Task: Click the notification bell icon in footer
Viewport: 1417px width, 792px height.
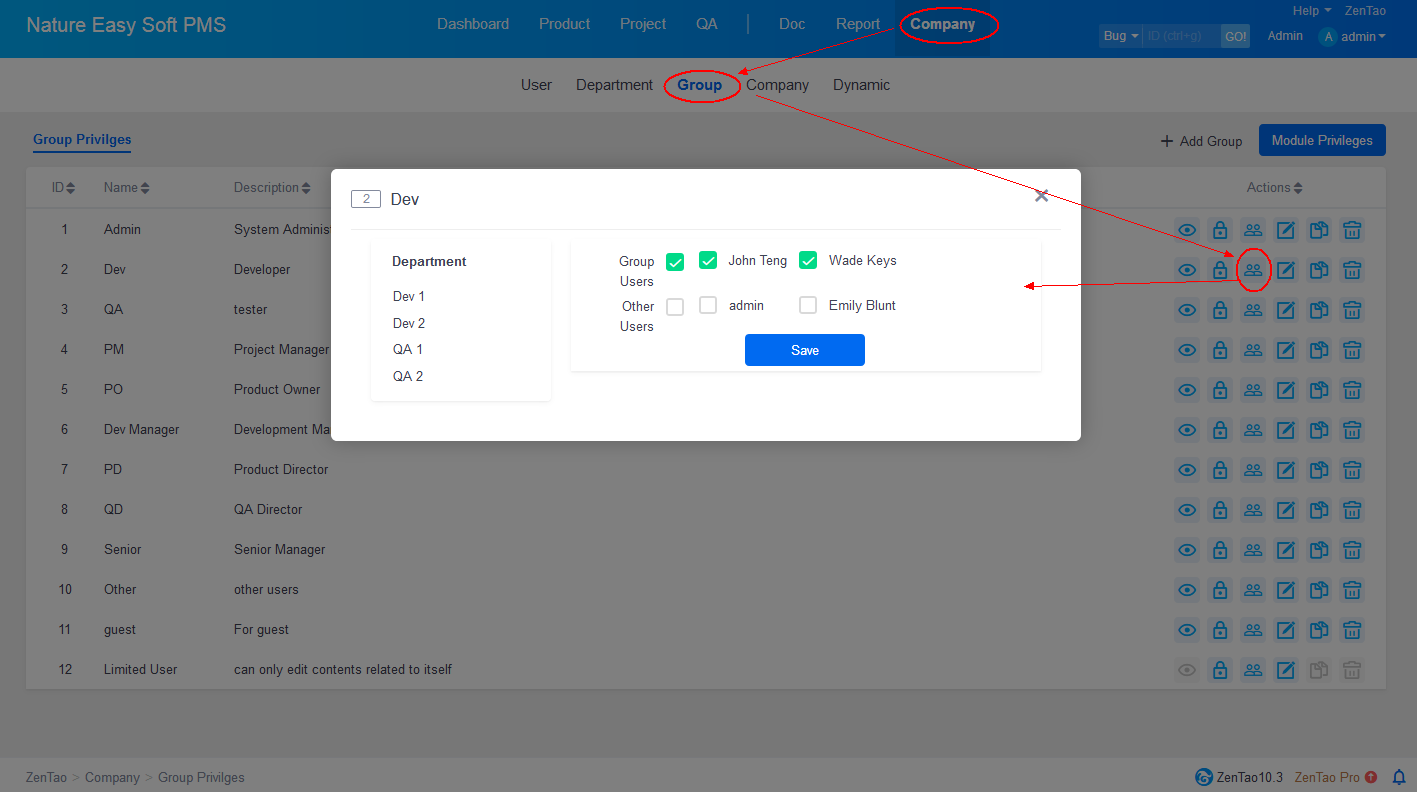Action: coord(1399,777)
